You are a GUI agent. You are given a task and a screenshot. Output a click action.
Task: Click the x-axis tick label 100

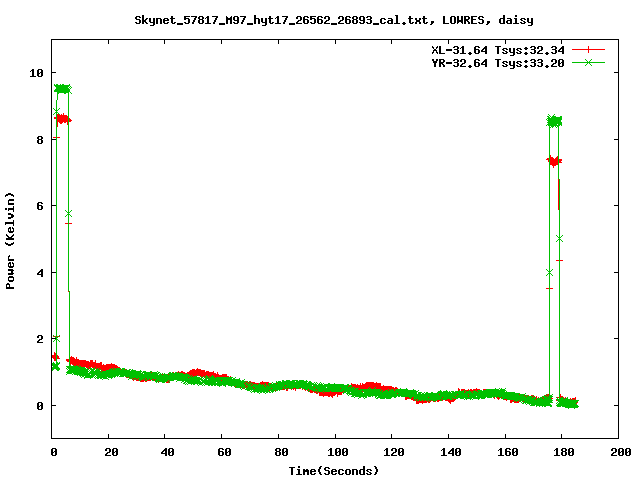pos(338,452)
